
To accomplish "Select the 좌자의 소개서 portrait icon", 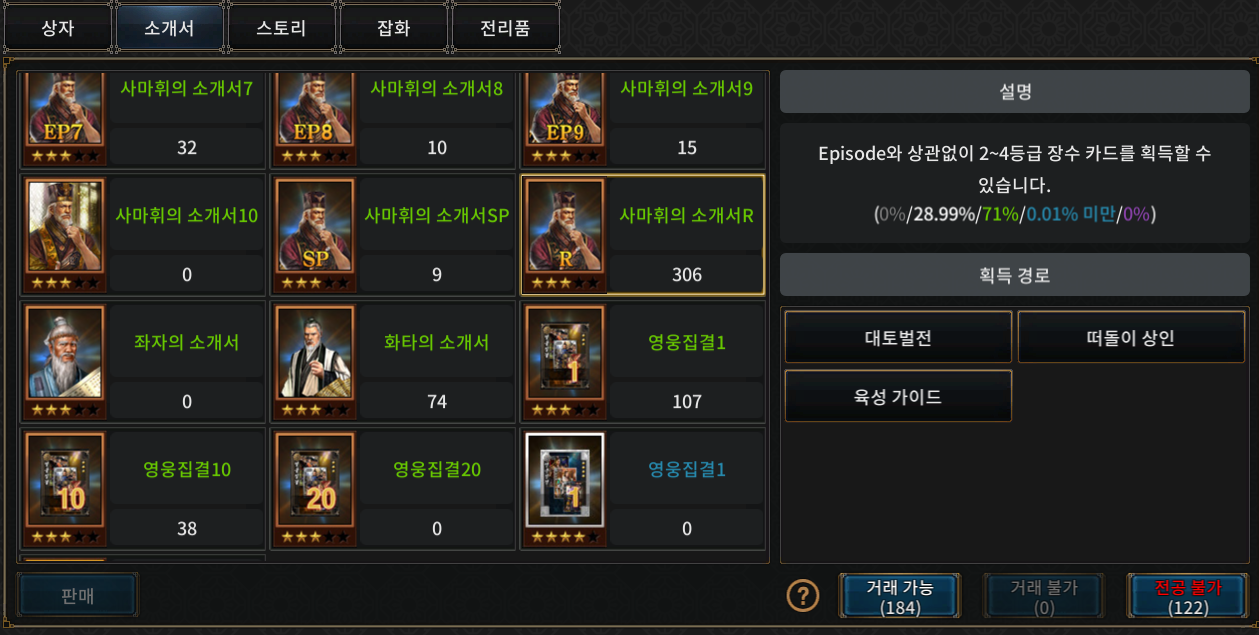I will (65, 362).
